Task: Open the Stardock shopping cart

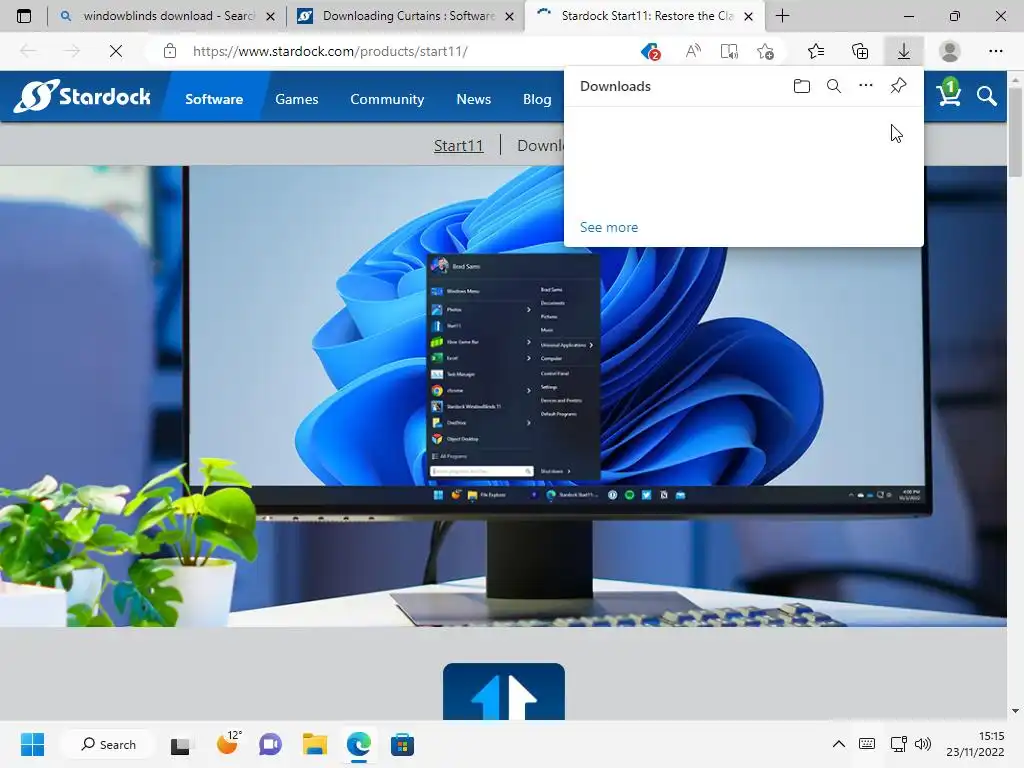Action: pos(949,94)
